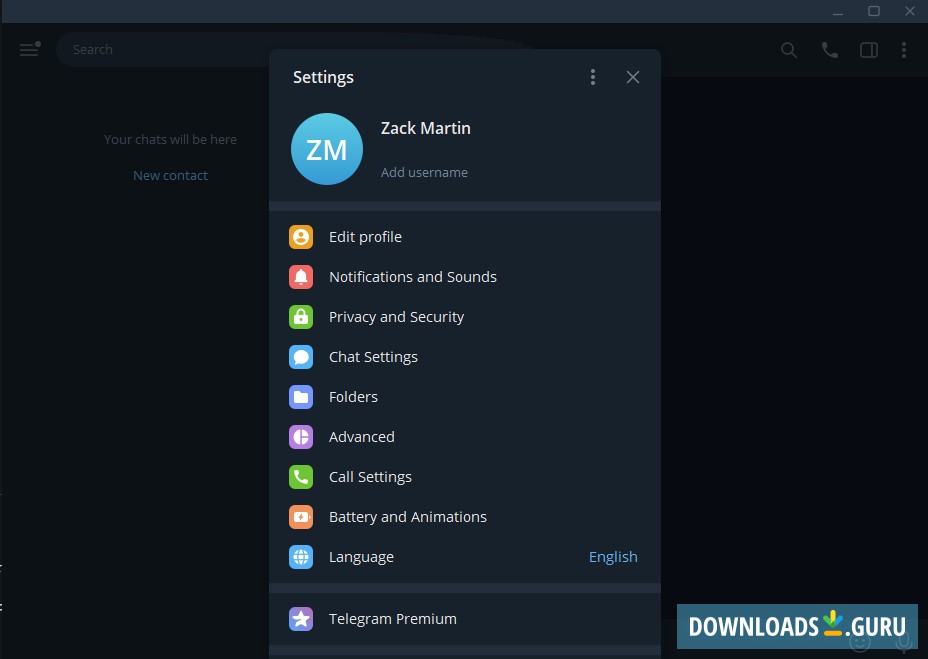Viewport: 928px width, 659px height.
Task: Open Advanced settings
Action: click(465, 437)
